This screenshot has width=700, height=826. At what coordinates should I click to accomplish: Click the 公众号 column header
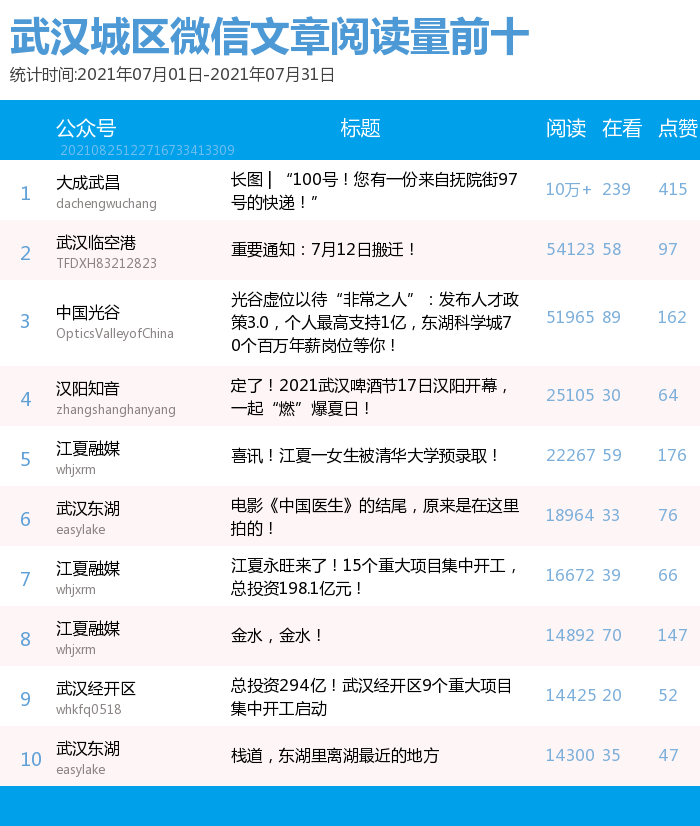(x=86, y=128)
